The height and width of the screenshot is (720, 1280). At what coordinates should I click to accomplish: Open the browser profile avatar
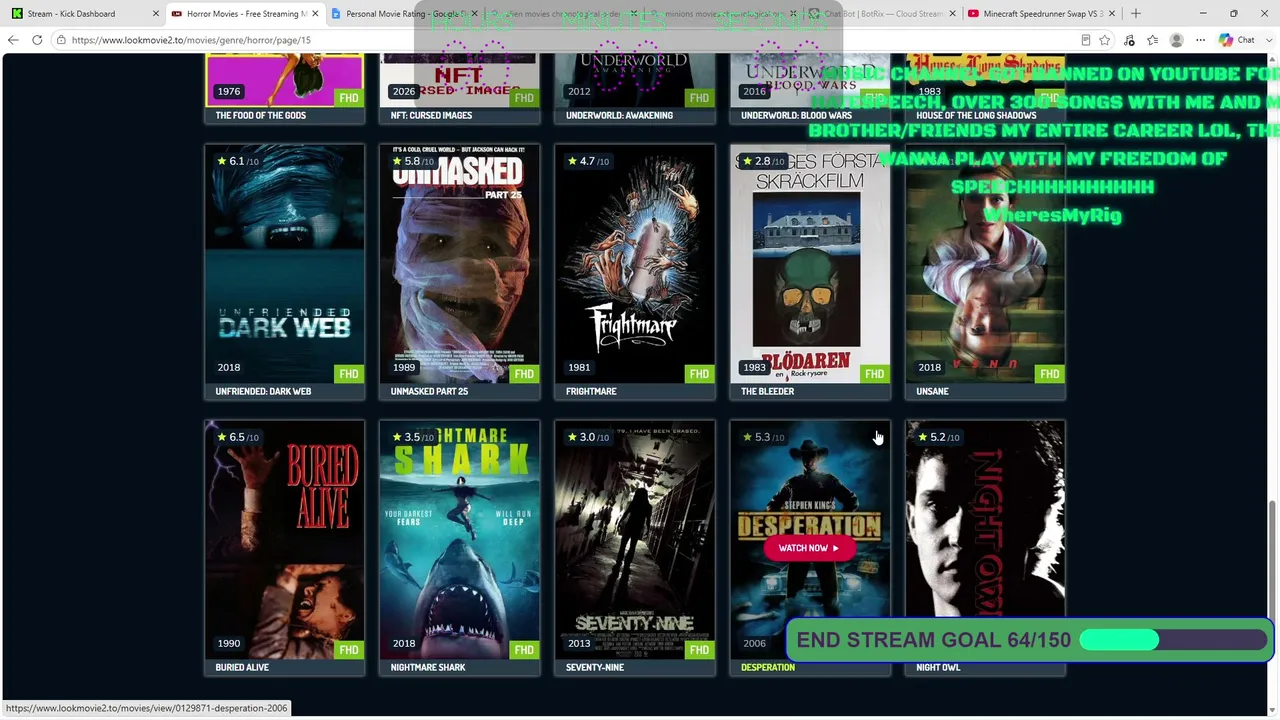tap(1177, 40)
